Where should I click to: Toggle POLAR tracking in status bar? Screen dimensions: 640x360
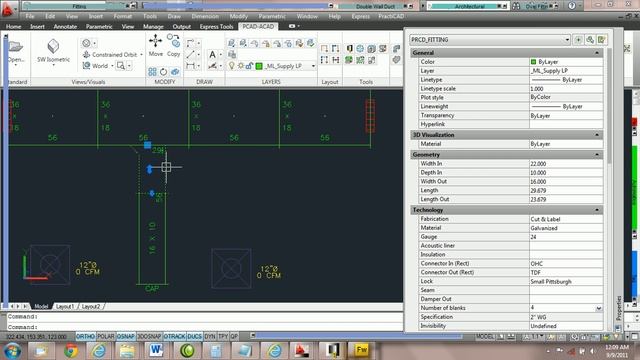click(106, 336)
